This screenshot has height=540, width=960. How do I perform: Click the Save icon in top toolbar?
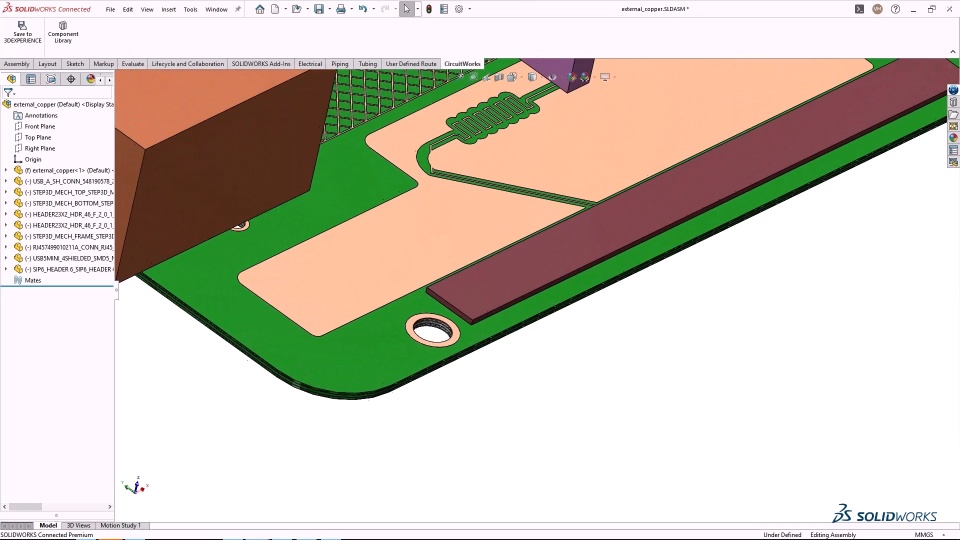[318, 9]
